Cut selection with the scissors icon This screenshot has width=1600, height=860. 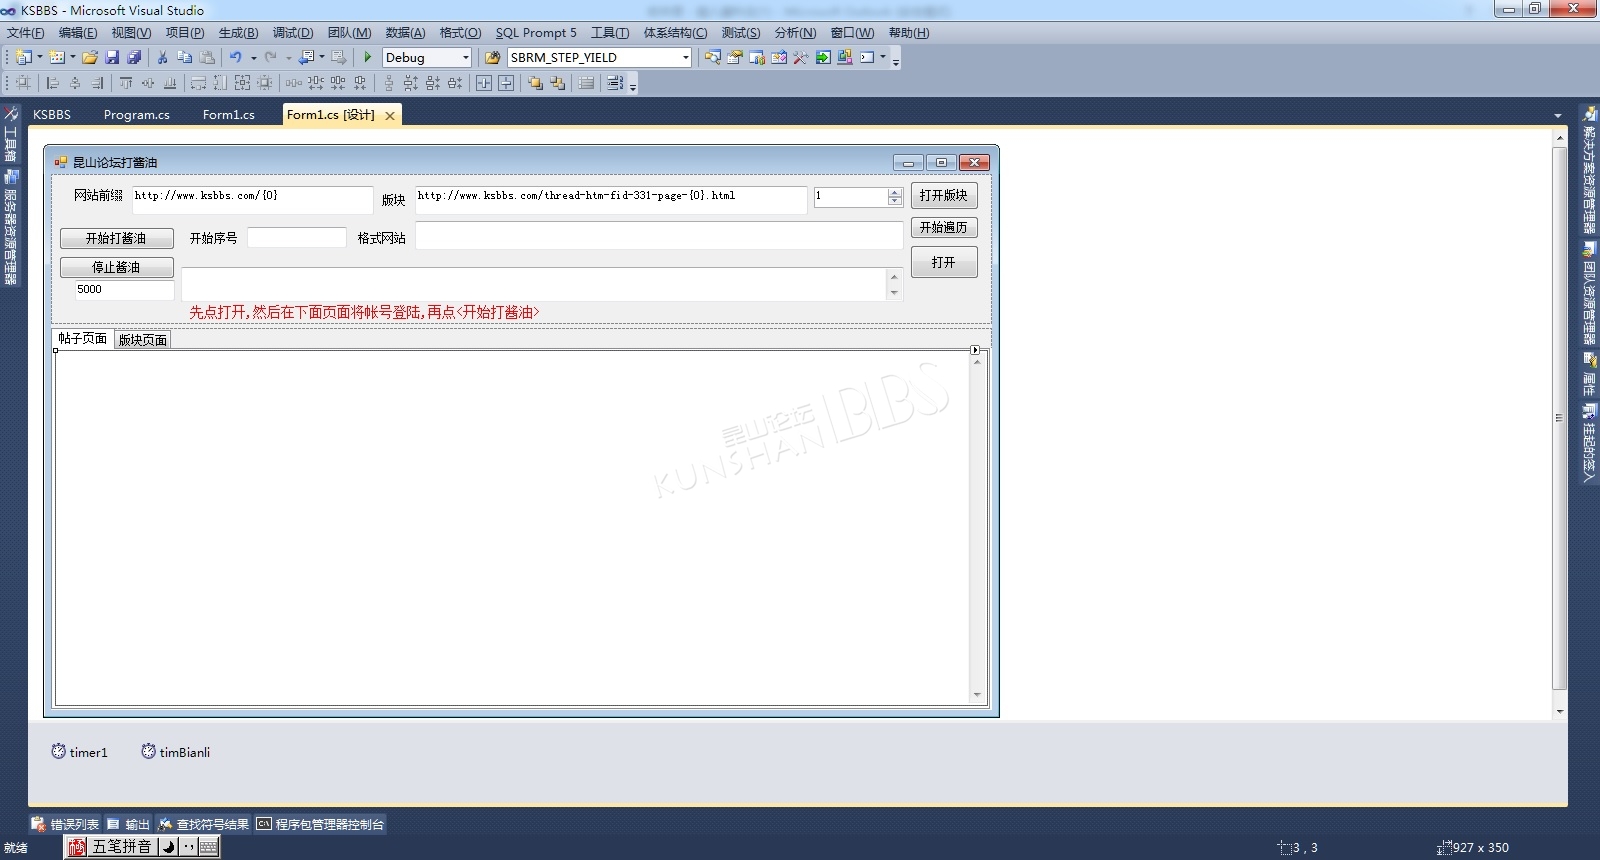point(162,57)
